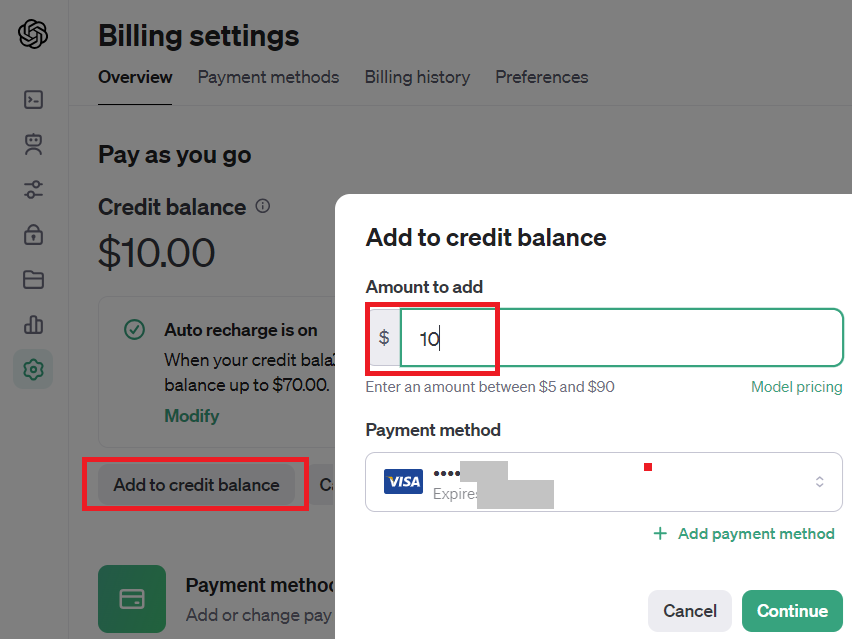Open the Usage bar chart icon
The image size is (852, 639).
[33, 324]
